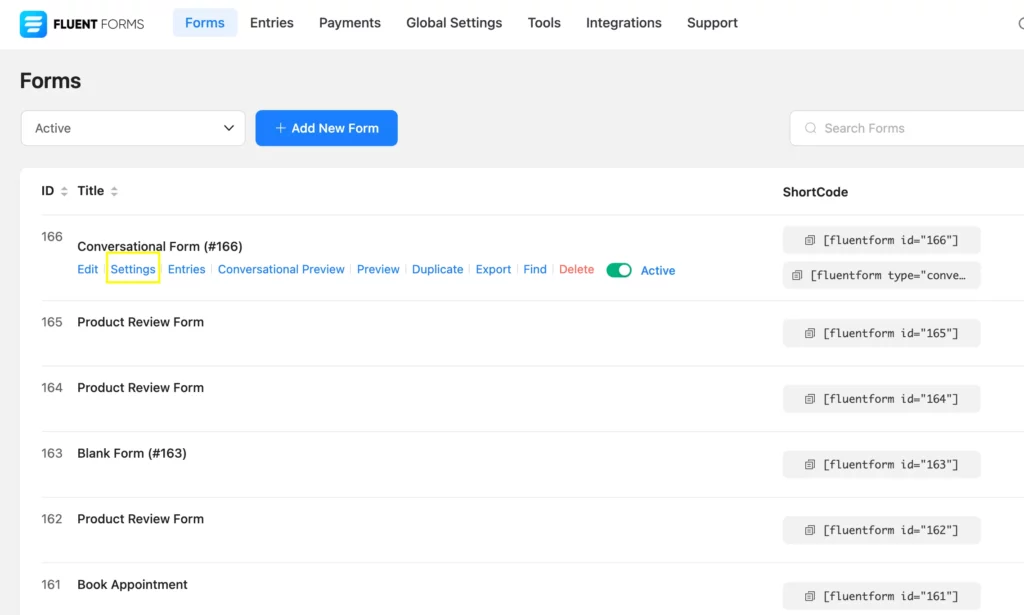1024x615 pixels.
Task: Open the Support tab
Action: coord(712,23)
